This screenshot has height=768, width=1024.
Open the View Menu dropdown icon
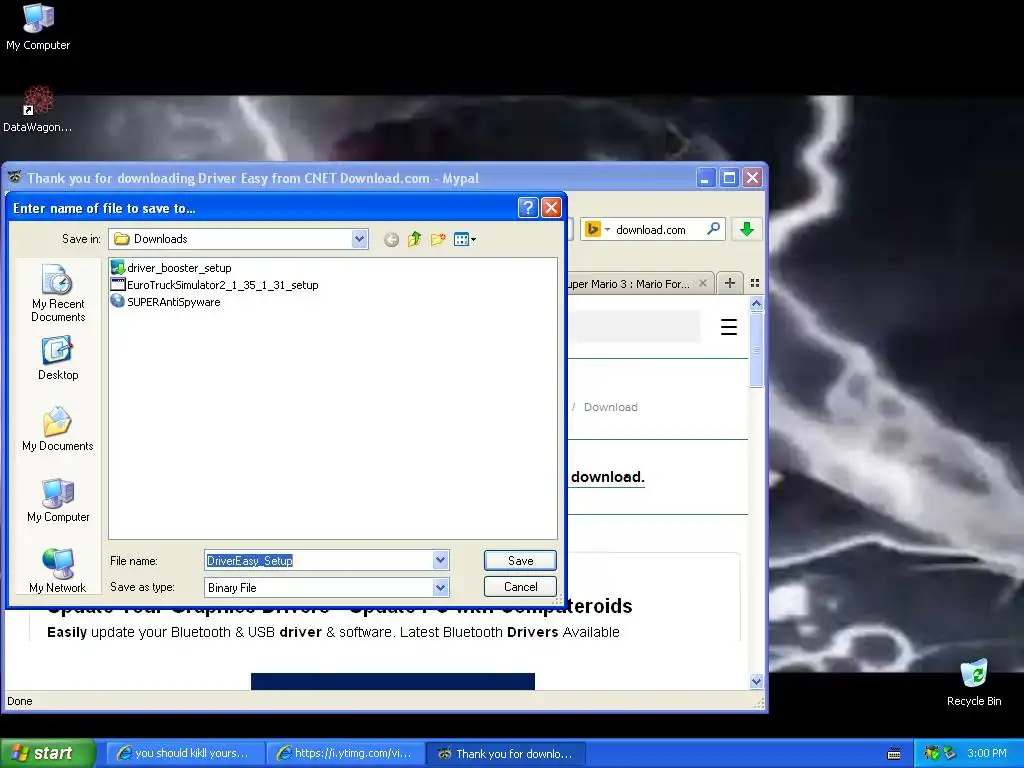tap(464, 240)
